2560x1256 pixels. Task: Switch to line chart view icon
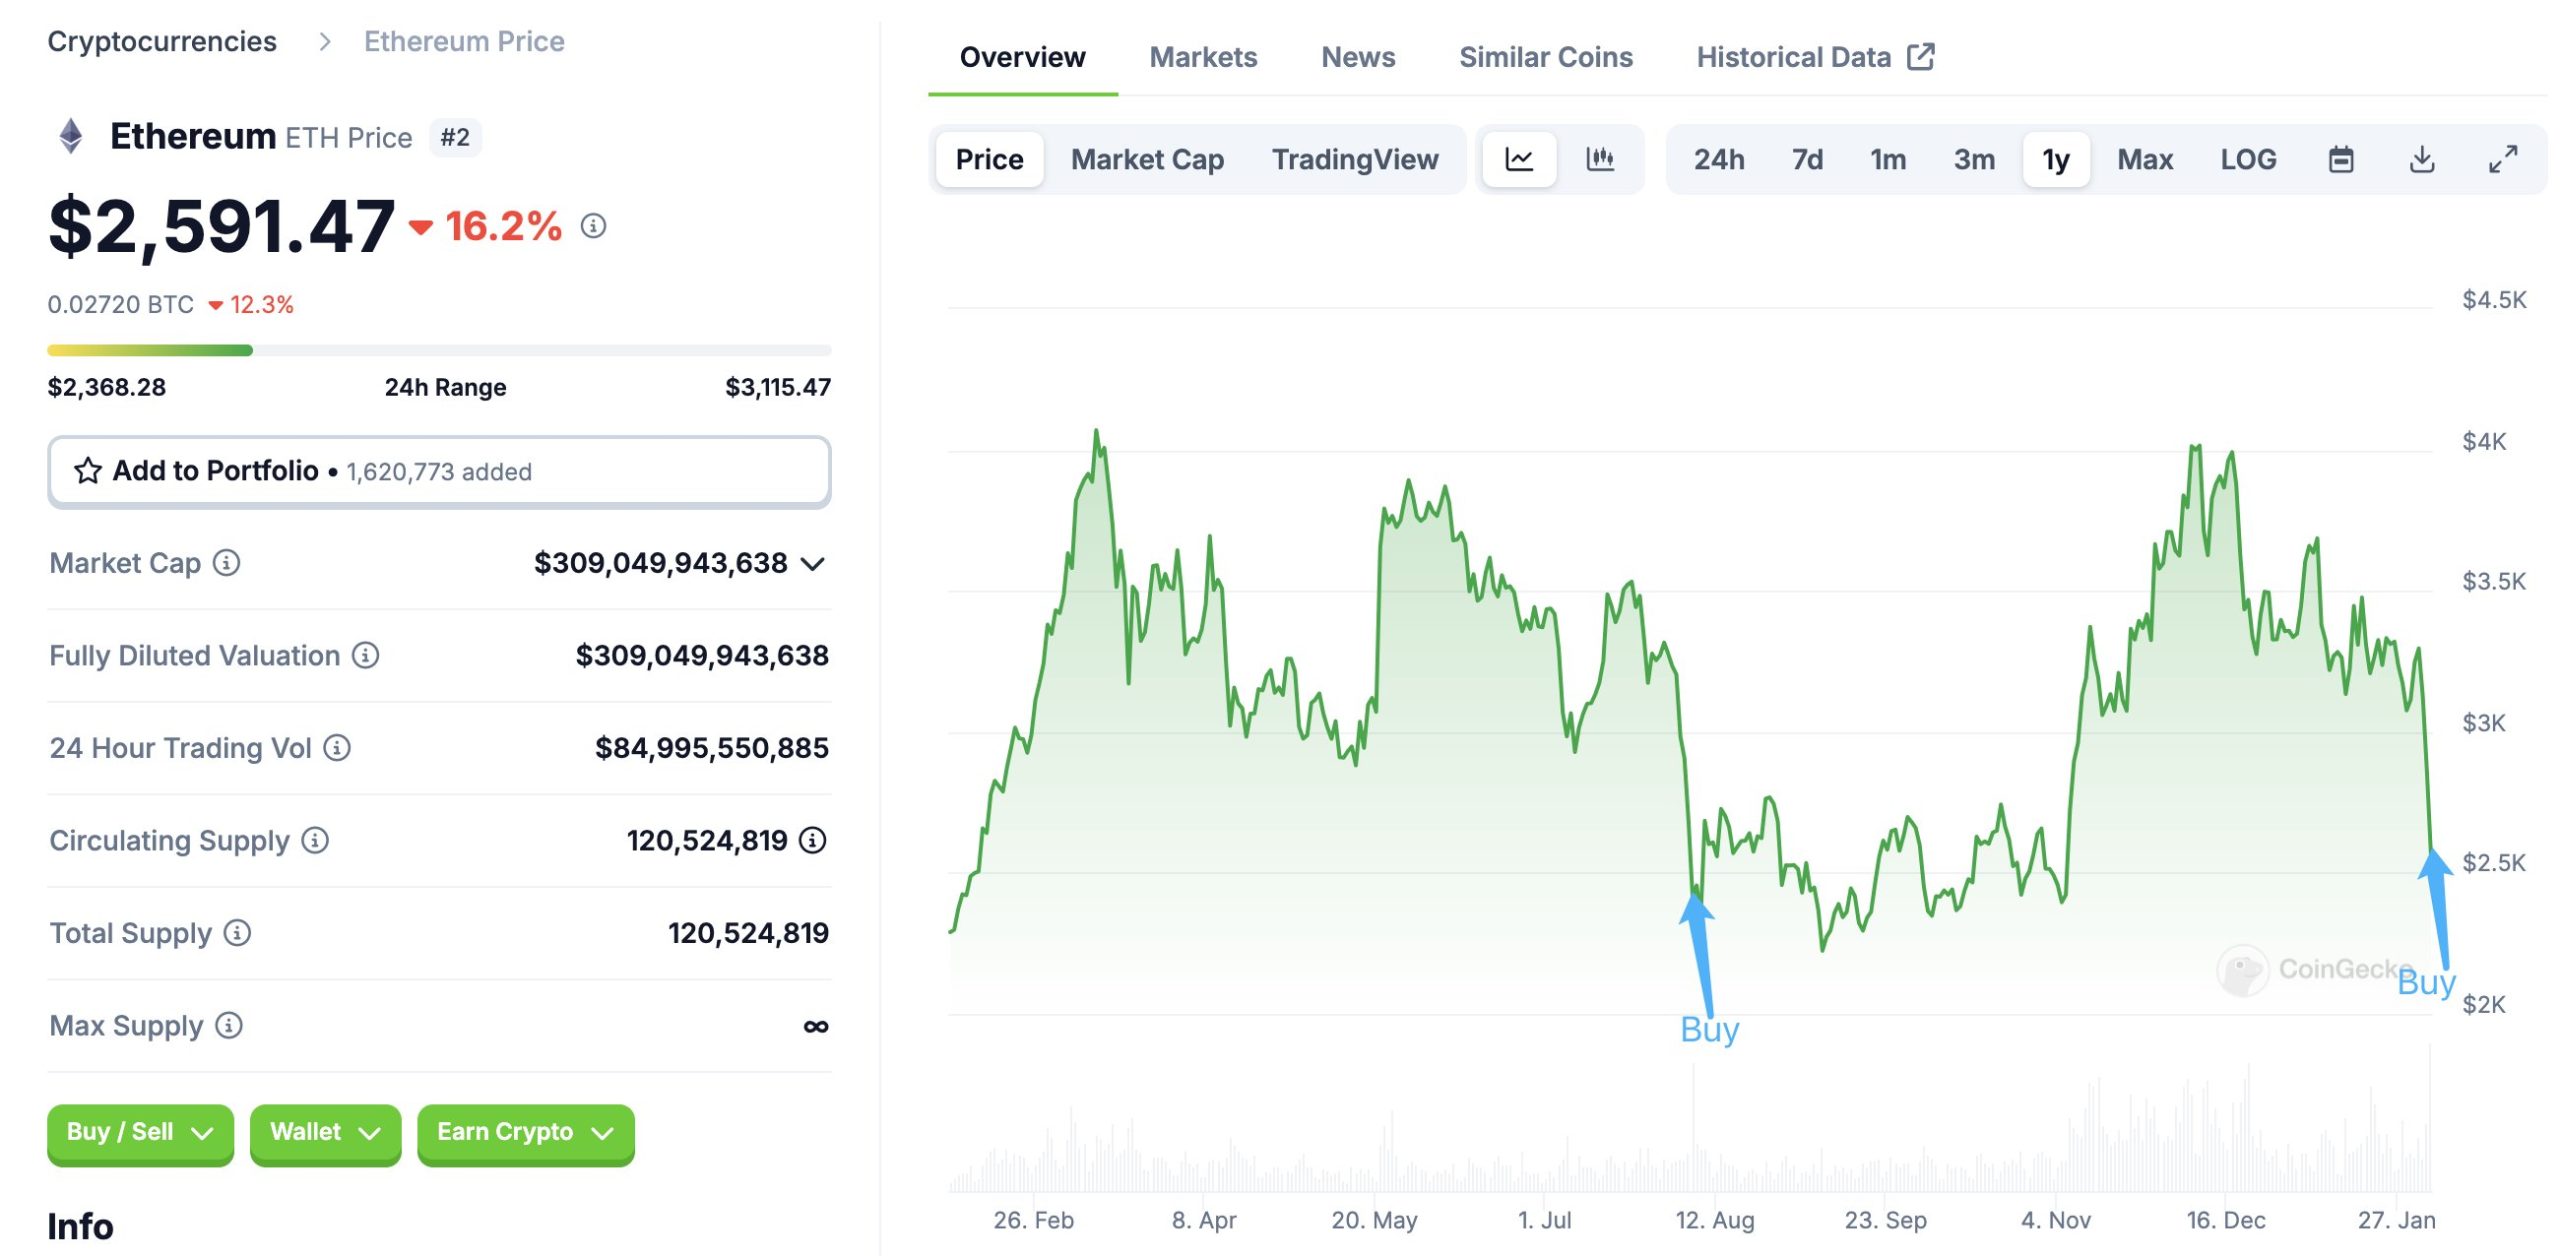pos(1518,159)
